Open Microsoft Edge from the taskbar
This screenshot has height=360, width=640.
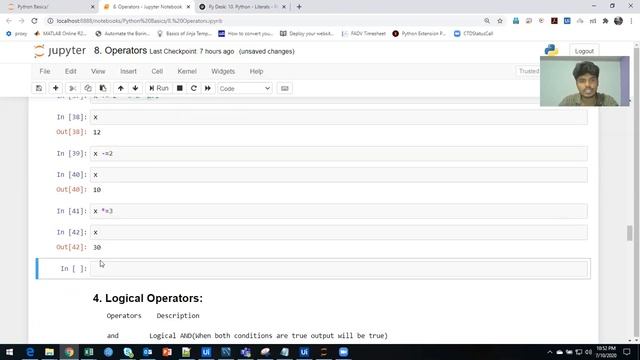(x=30, y=352)
